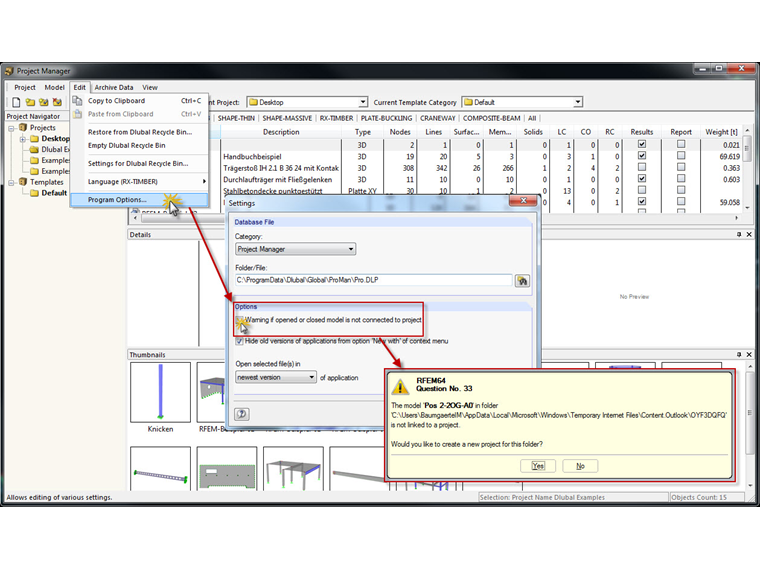
Task: Choose Empty Dlubal Recycle Bin
Action: (x=140, y=145)
